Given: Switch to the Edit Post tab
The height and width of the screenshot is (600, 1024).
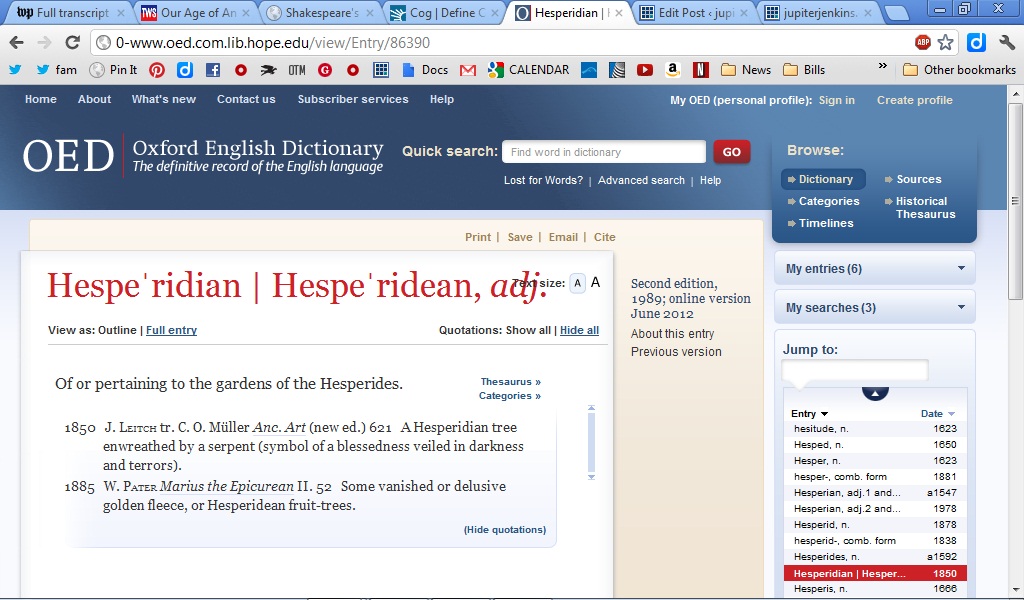Looking at the screenshot, I should click(x=695, y=13).
